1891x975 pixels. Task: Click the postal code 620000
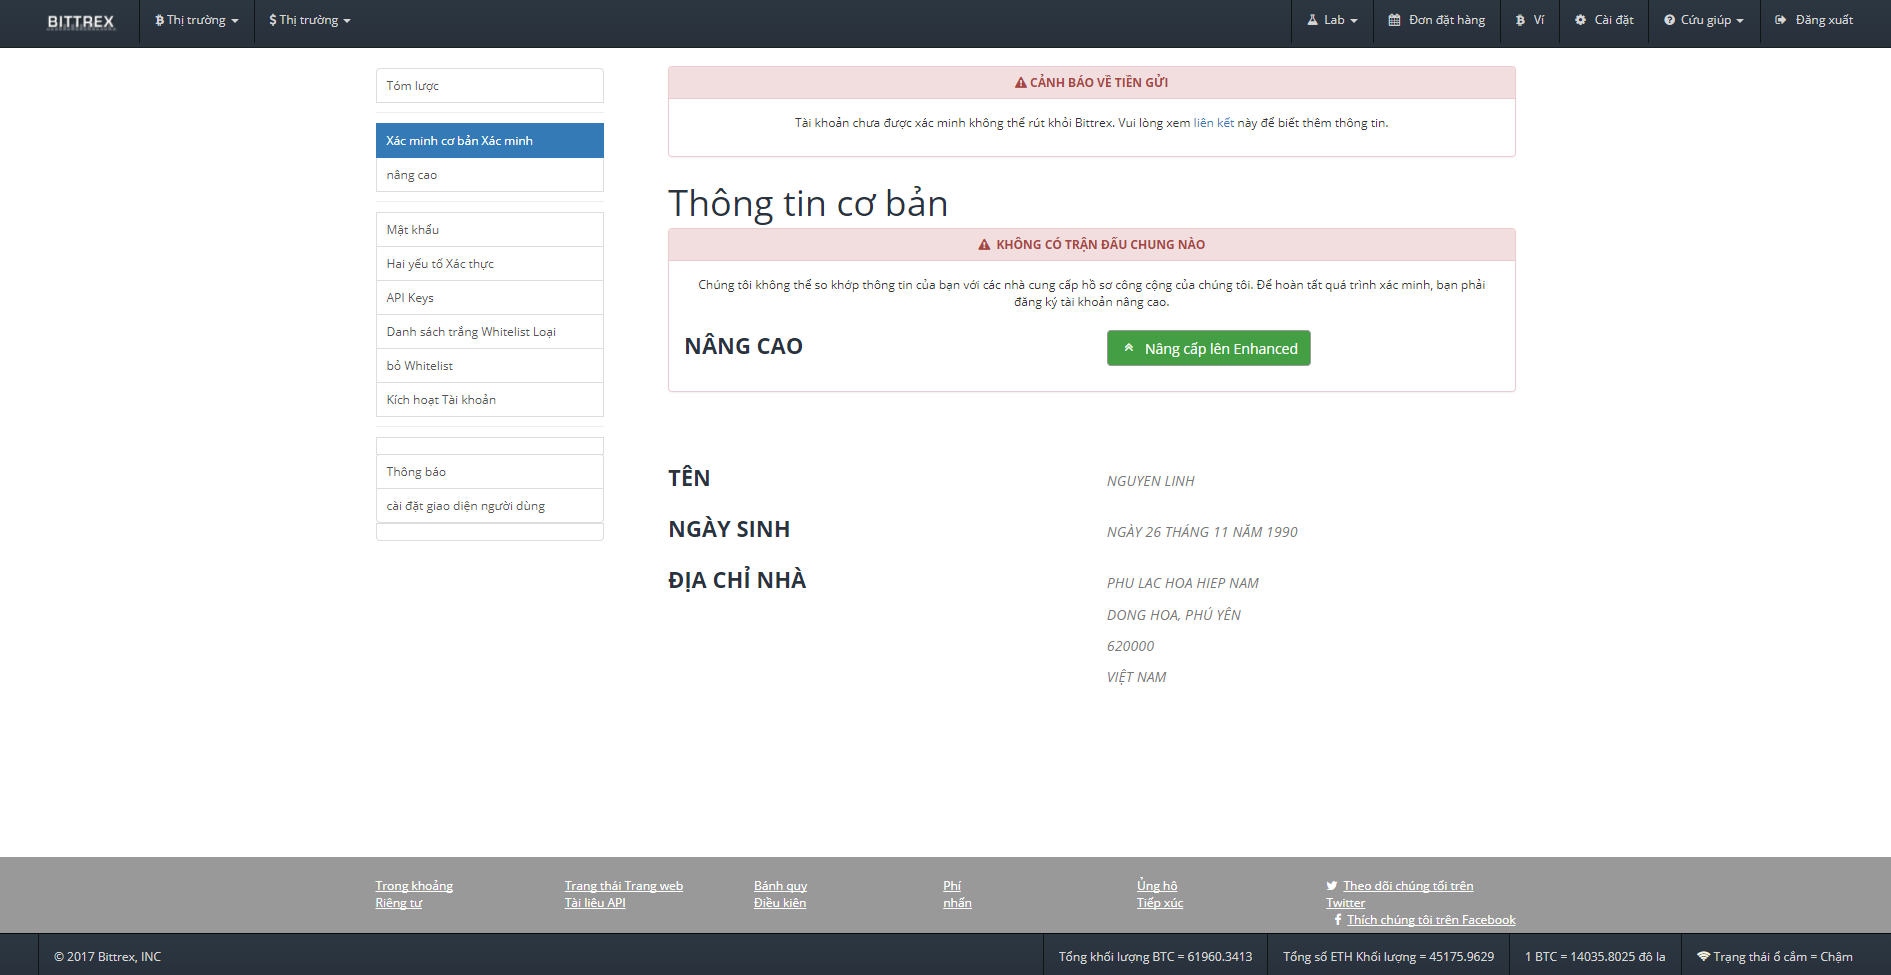click(x=1131, y=646)
